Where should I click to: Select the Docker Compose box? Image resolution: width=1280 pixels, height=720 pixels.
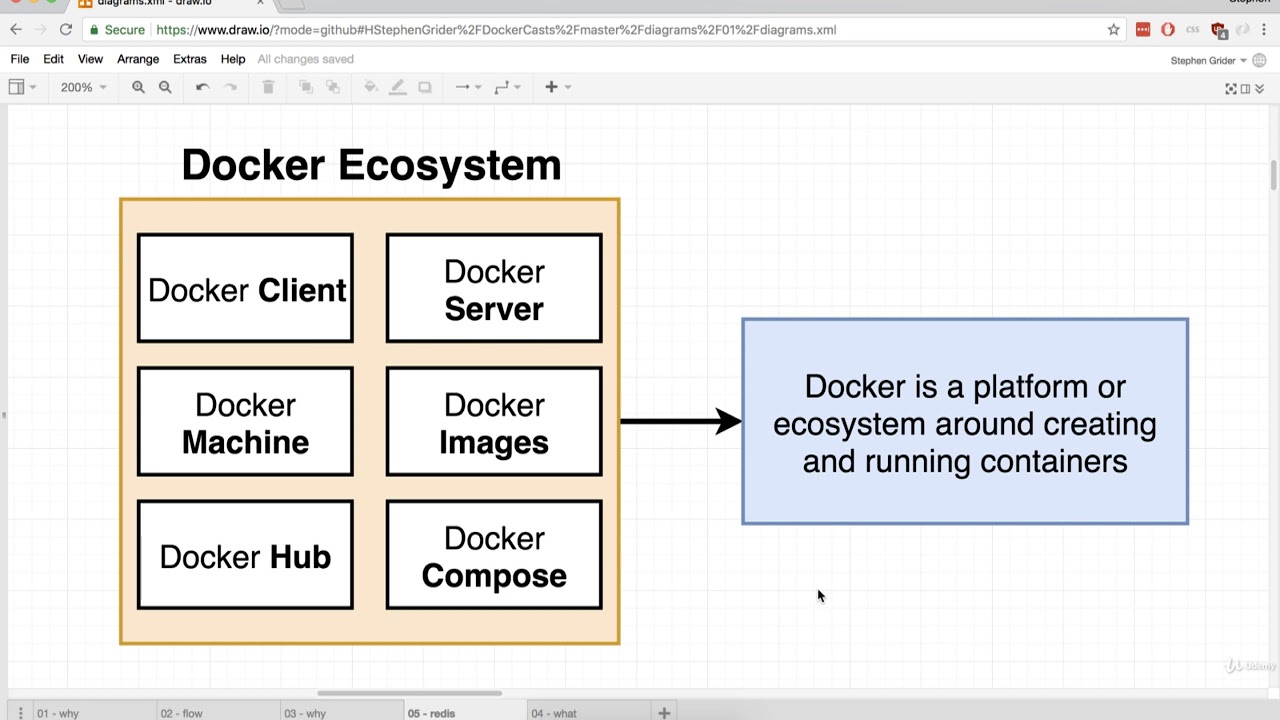point(494,555)
